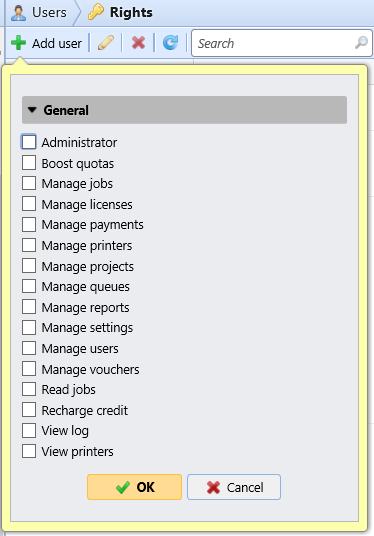Viewport: 374px width, 536px height.
Task: Enable the Manage users checkbox
Action: tap(29, 348)
